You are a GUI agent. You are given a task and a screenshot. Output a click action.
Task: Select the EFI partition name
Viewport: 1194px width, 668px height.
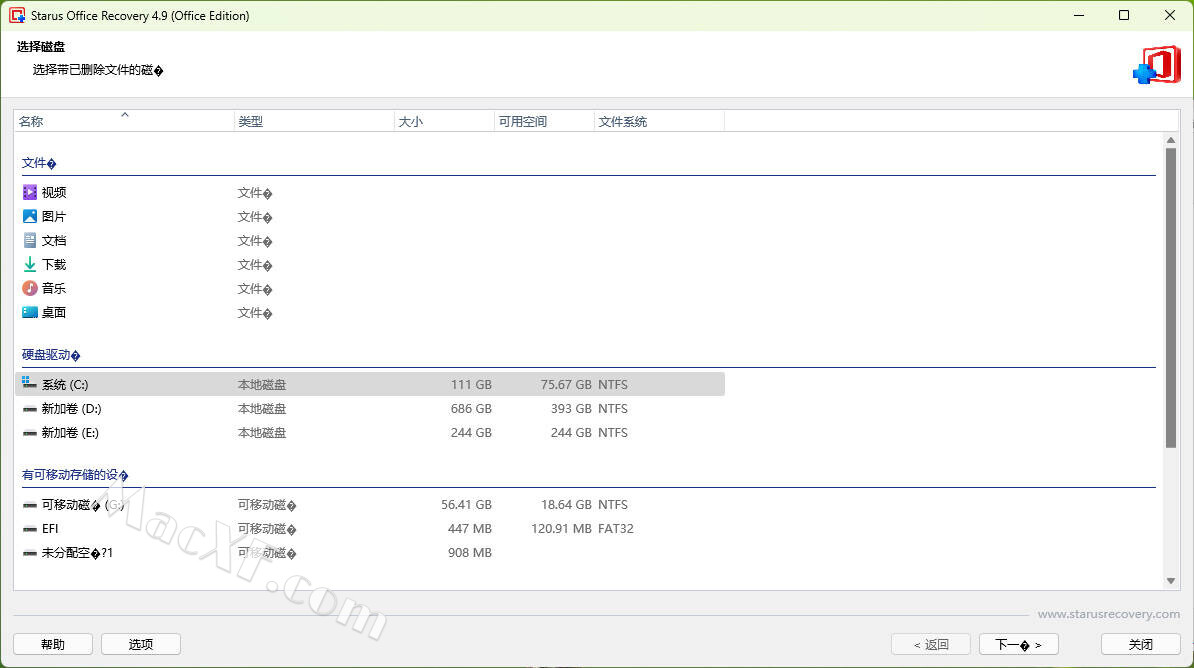pos(50,529)
